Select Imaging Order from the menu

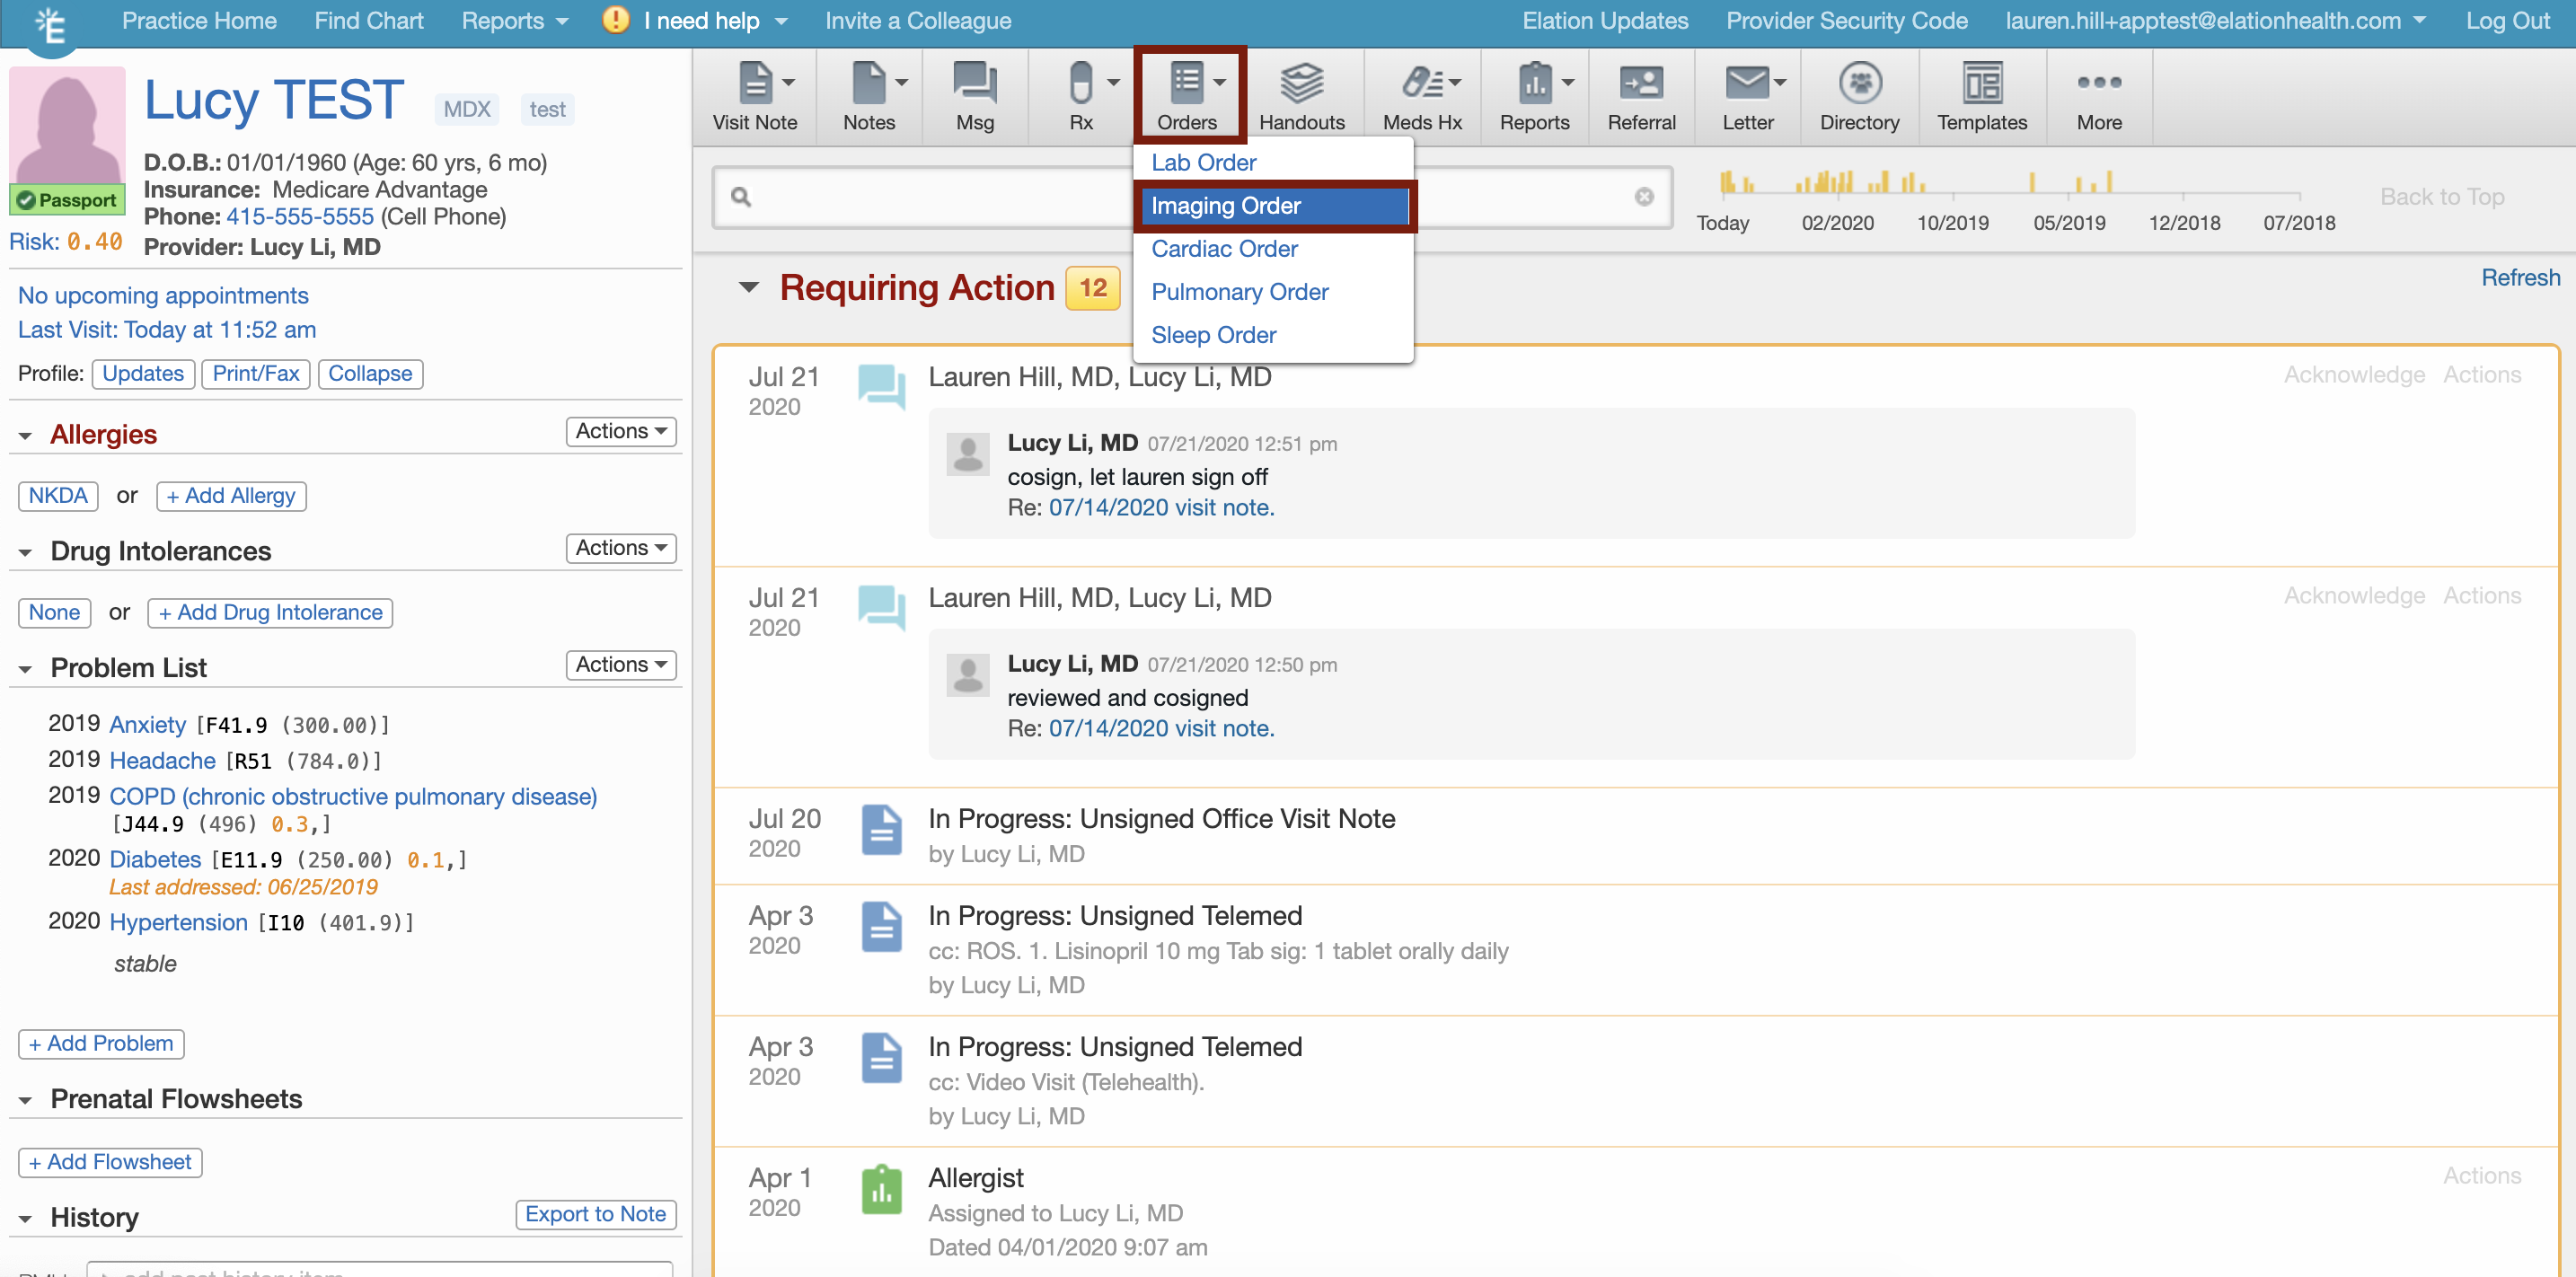pos(1225,206)
